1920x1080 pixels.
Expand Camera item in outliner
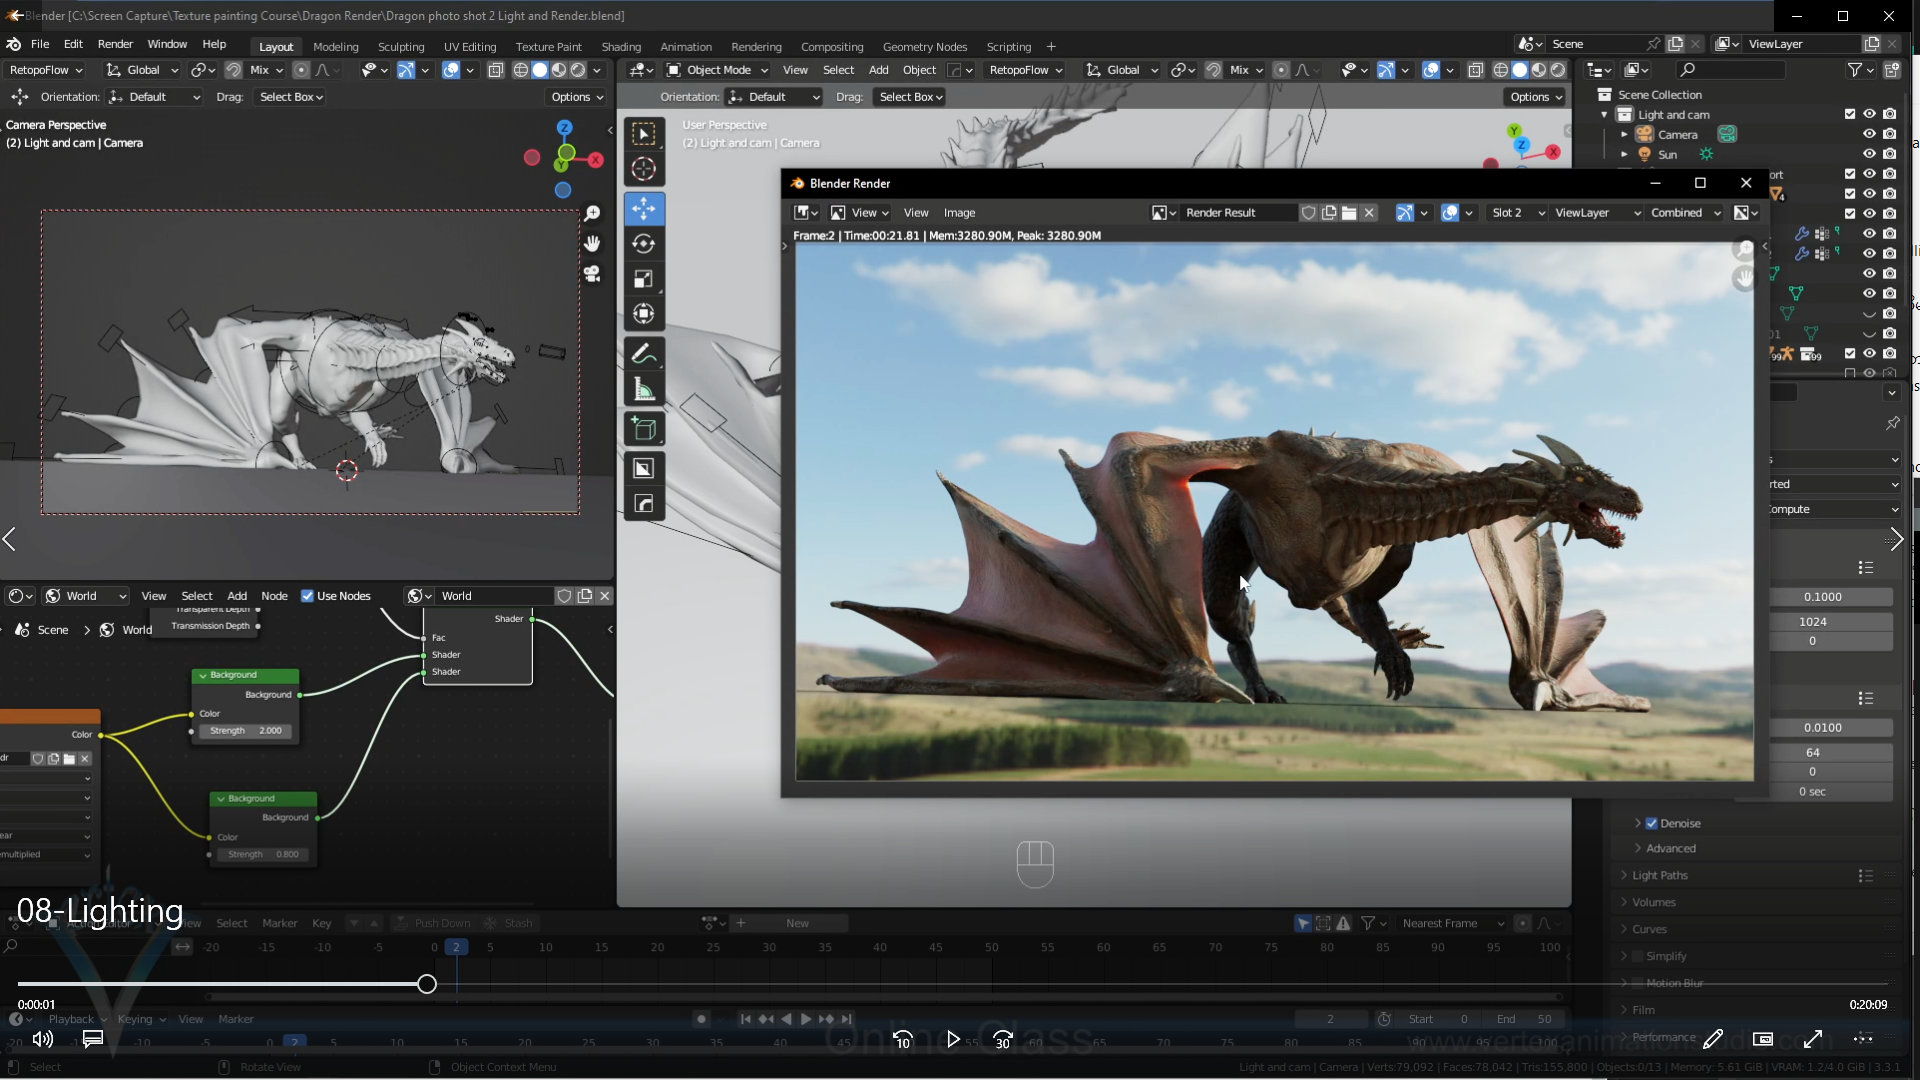(x=1624, y=134)
